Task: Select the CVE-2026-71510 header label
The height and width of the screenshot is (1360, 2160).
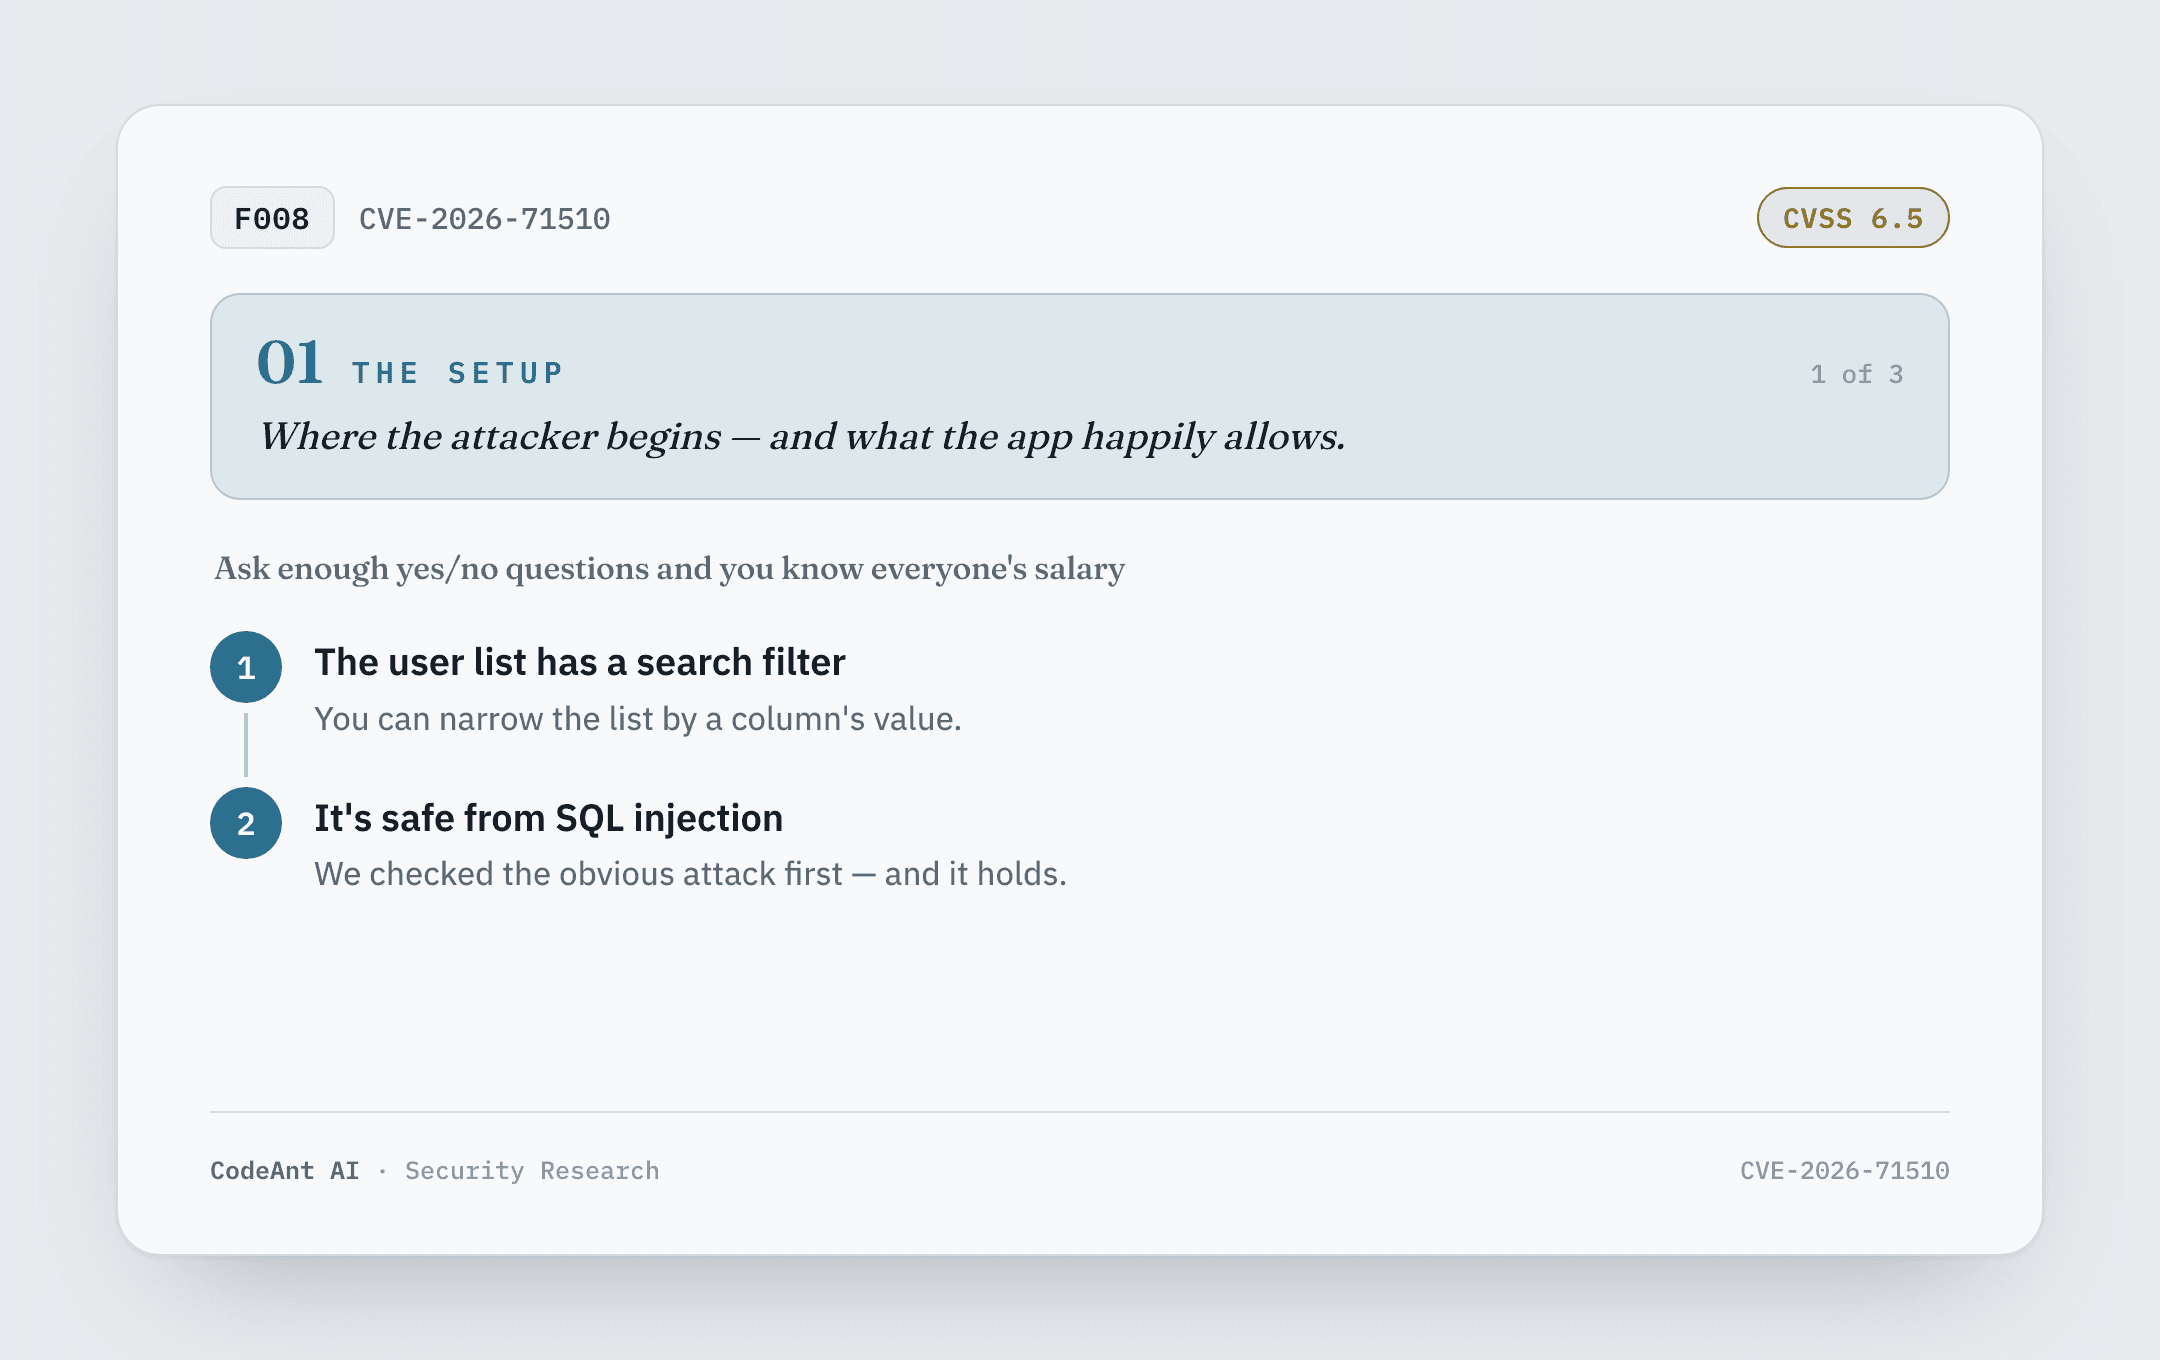Action: click(485, 219)
